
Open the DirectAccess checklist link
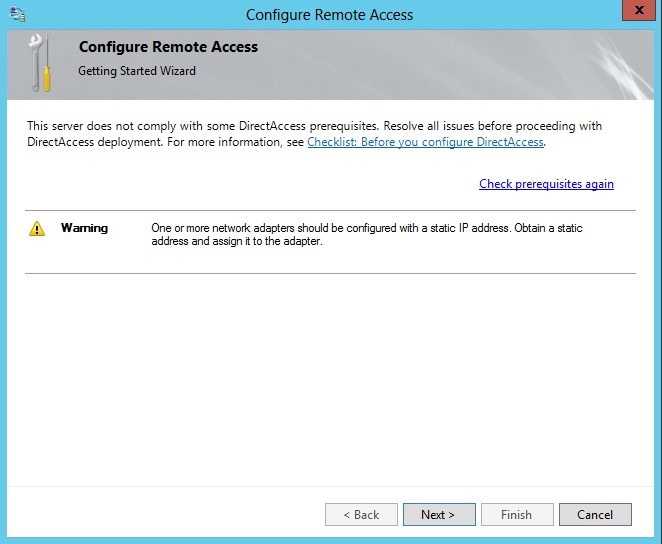click(x=425, y=142)
